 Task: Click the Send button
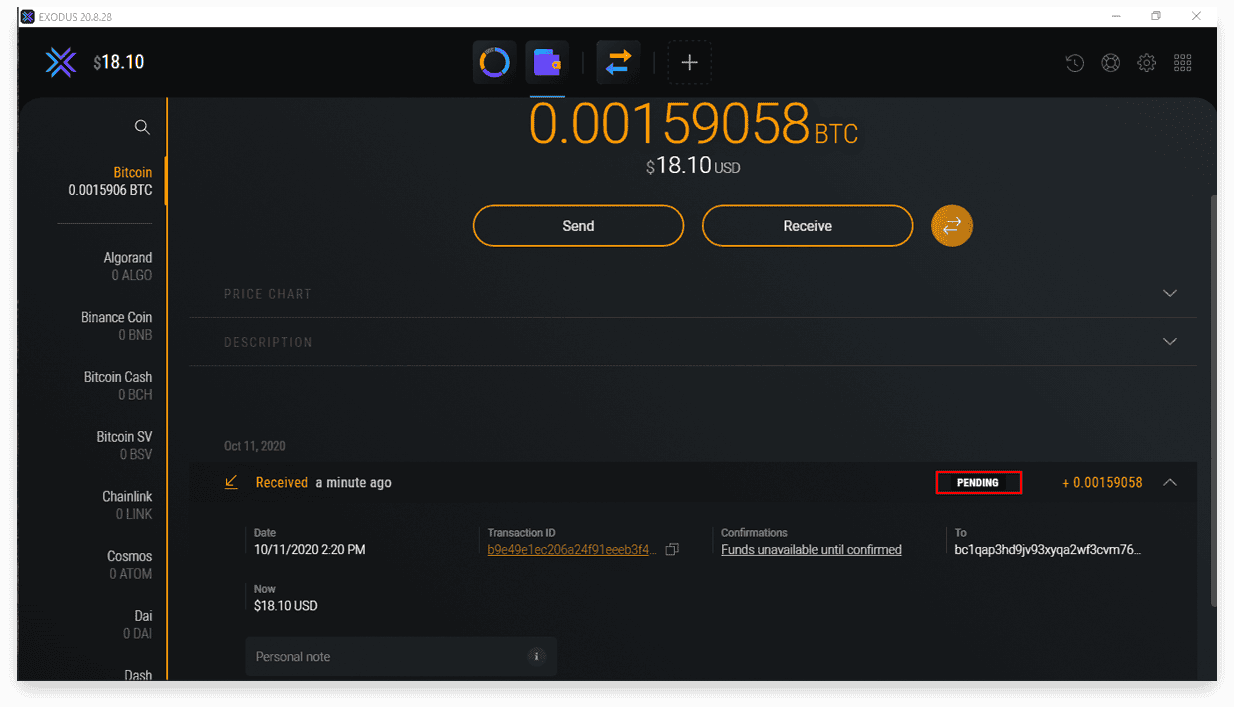(578, 226)
